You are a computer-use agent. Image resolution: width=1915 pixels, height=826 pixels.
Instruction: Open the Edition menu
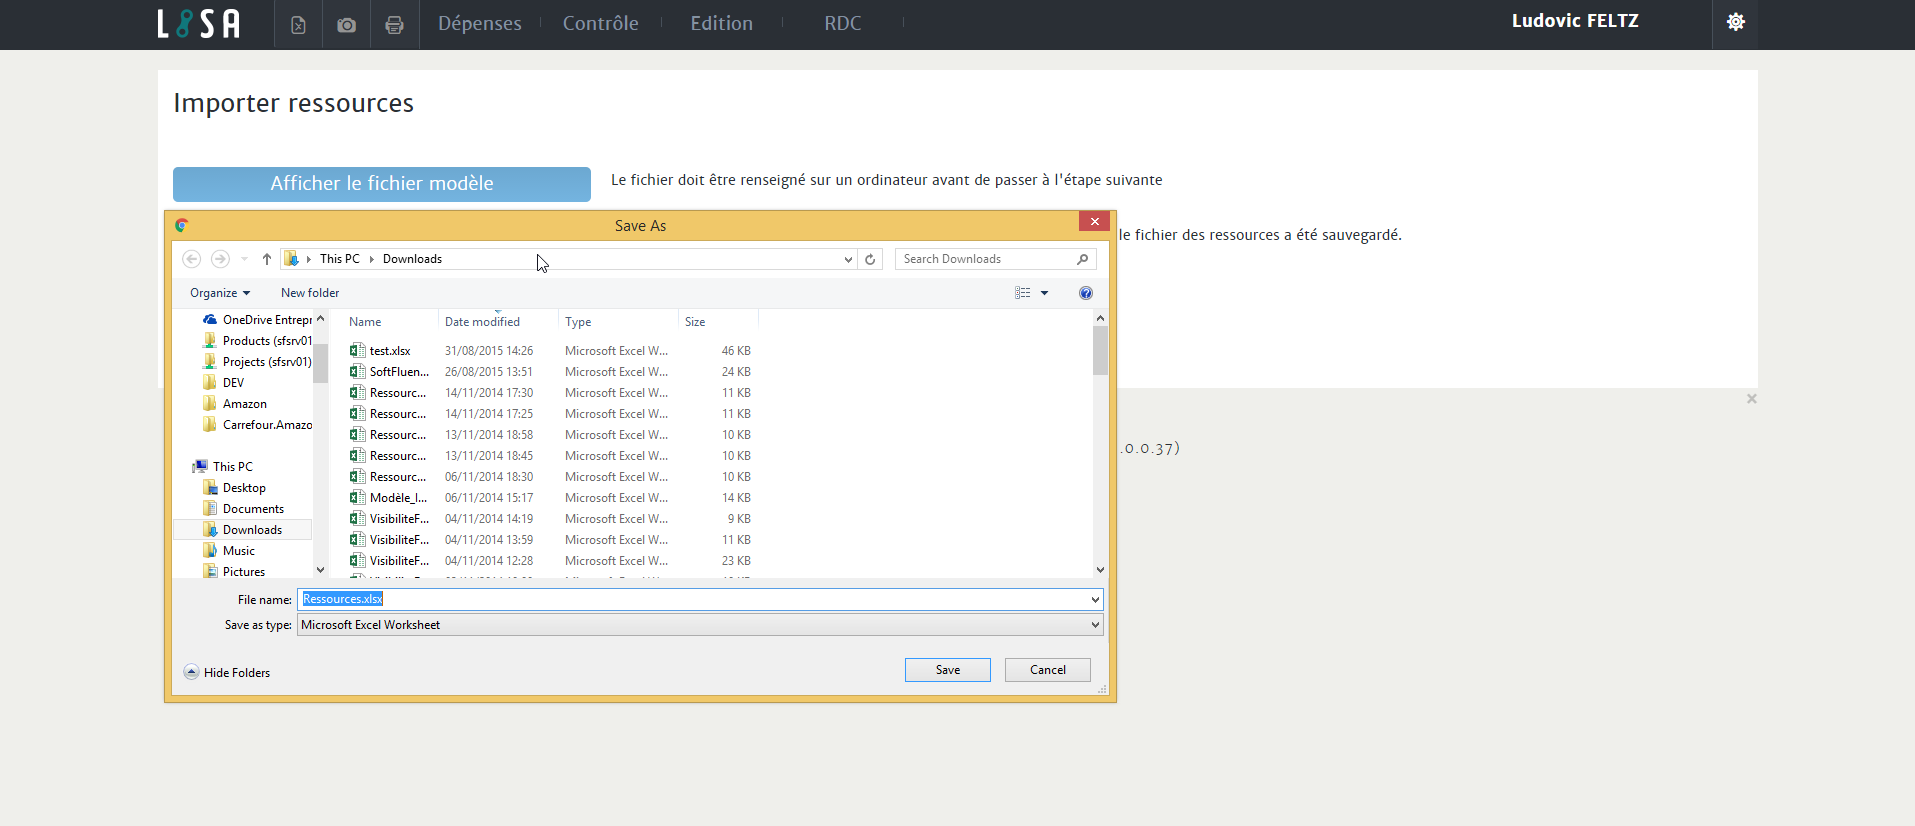tap(722, 23)
